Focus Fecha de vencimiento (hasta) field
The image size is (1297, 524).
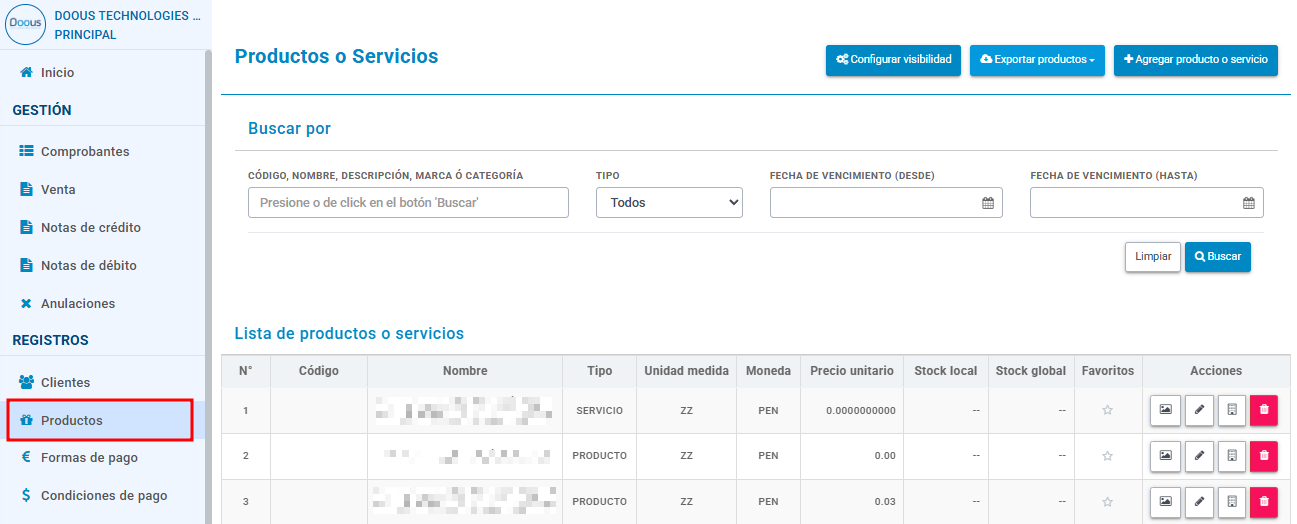1147,202
